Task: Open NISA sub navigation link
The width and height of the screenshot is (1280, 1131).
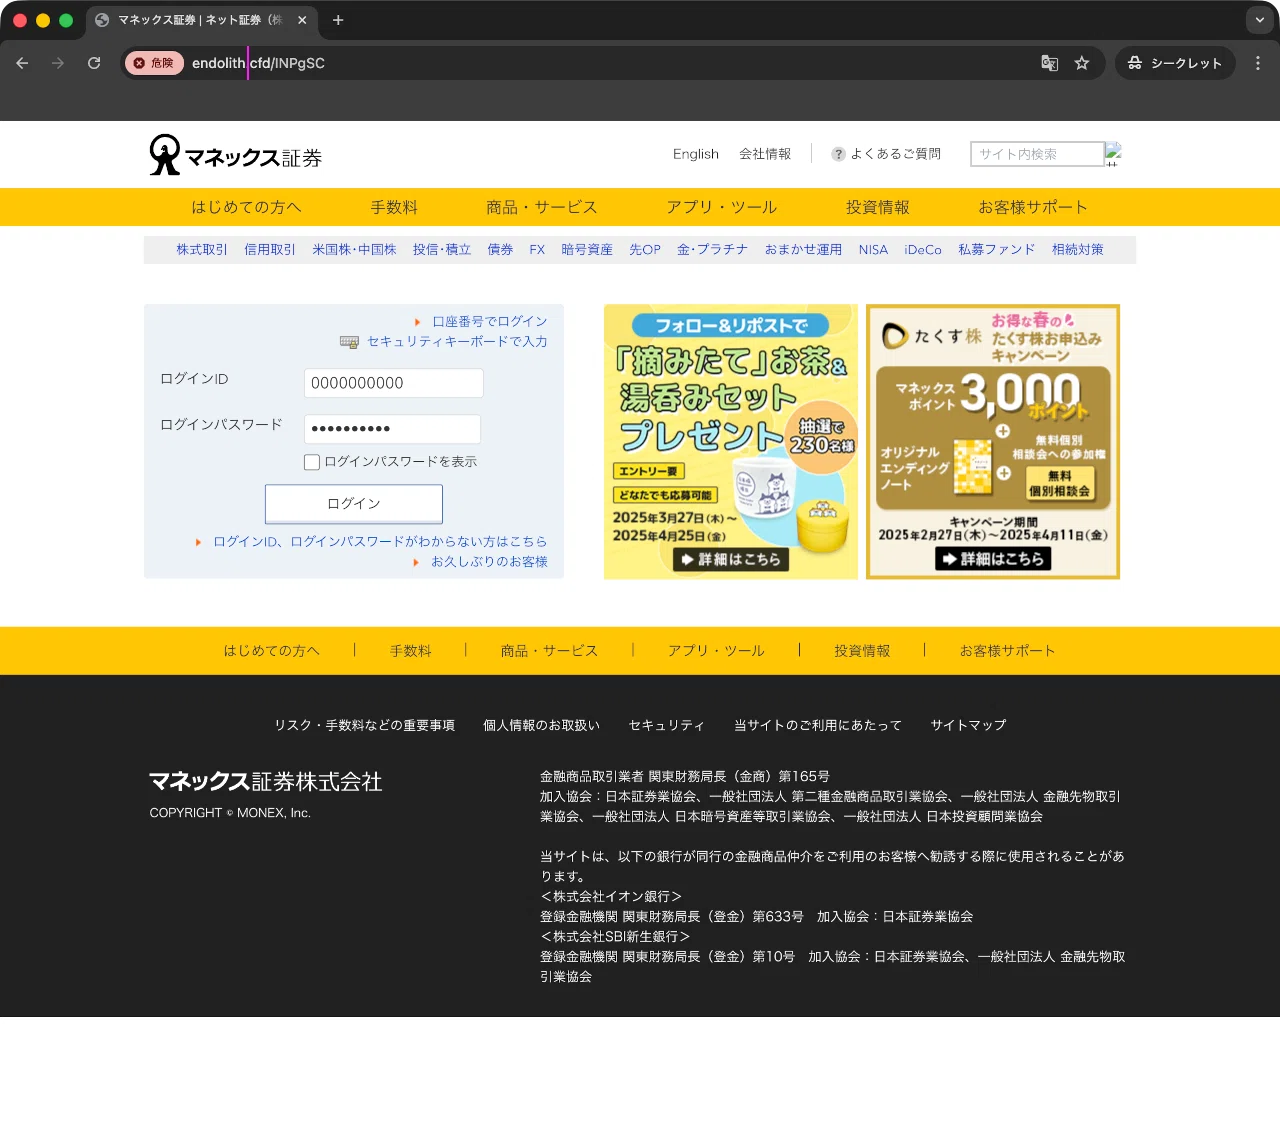Action: click(x=873, y=250)
